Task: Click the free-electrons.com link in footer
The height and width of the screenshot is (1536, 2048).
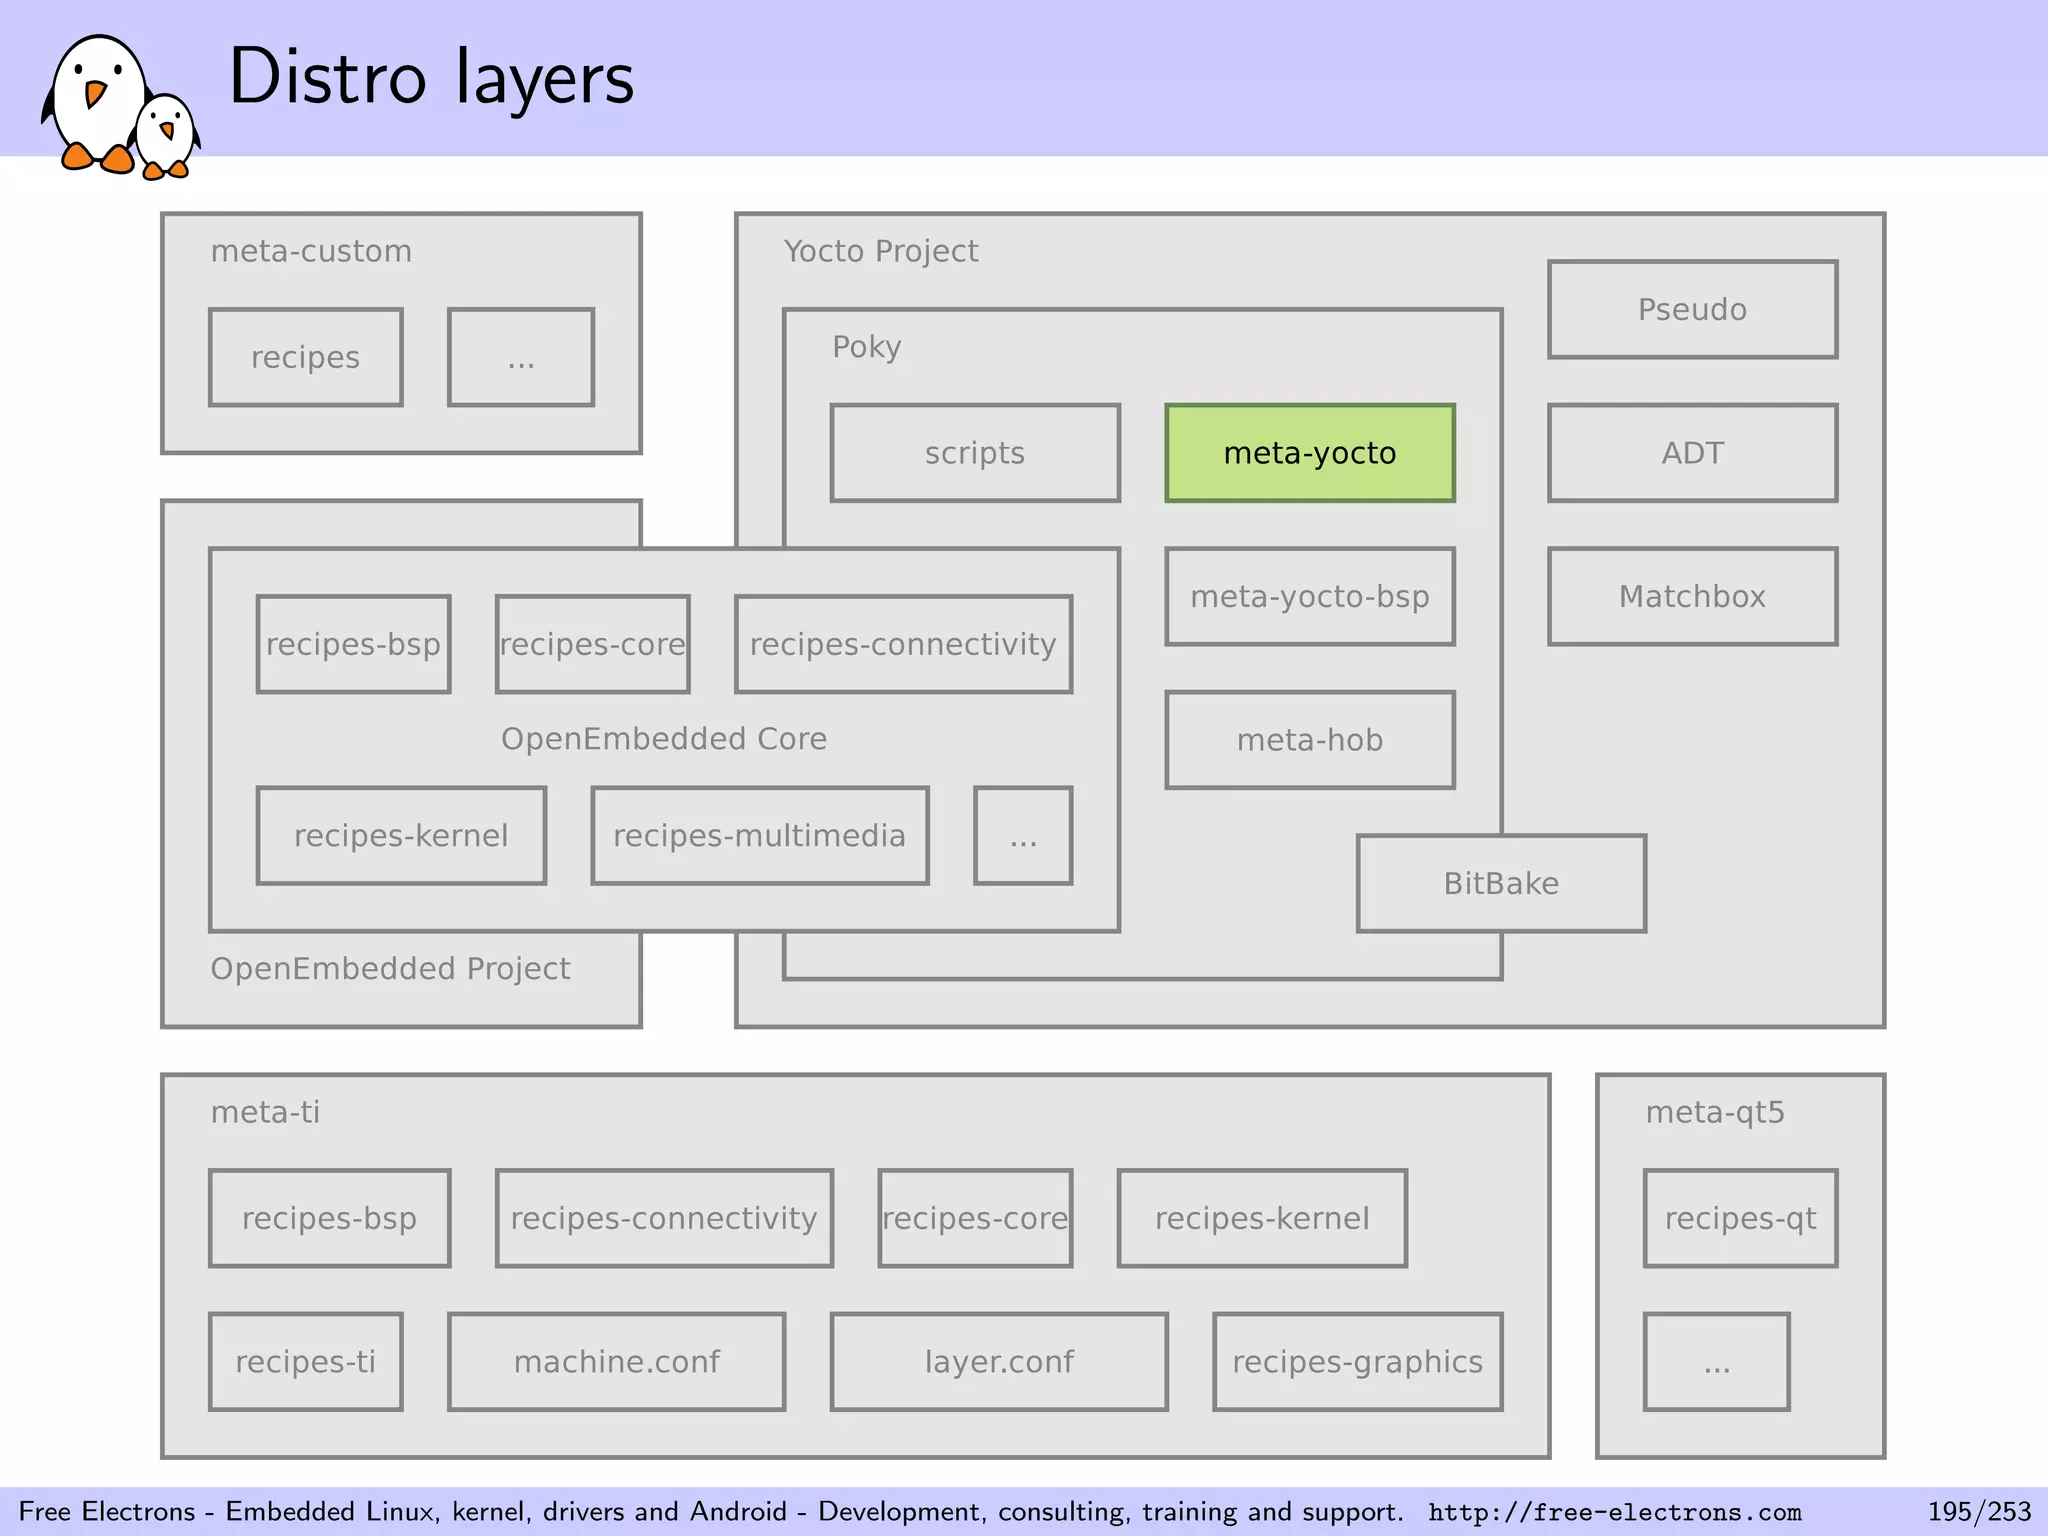Action: click(1614, 1512)
